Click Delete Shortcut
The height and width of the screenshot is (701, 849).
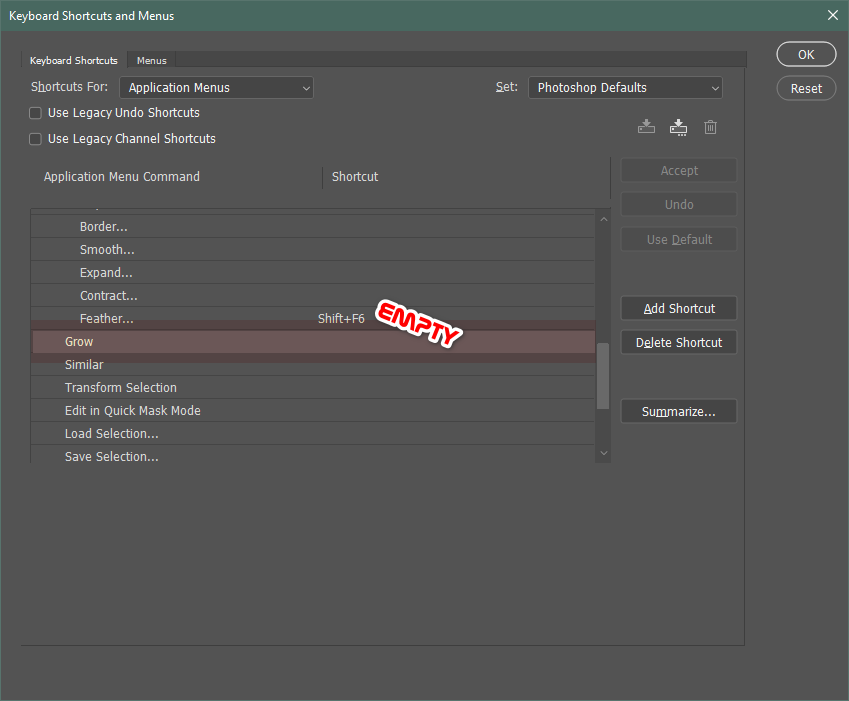[x=678, y=342]
